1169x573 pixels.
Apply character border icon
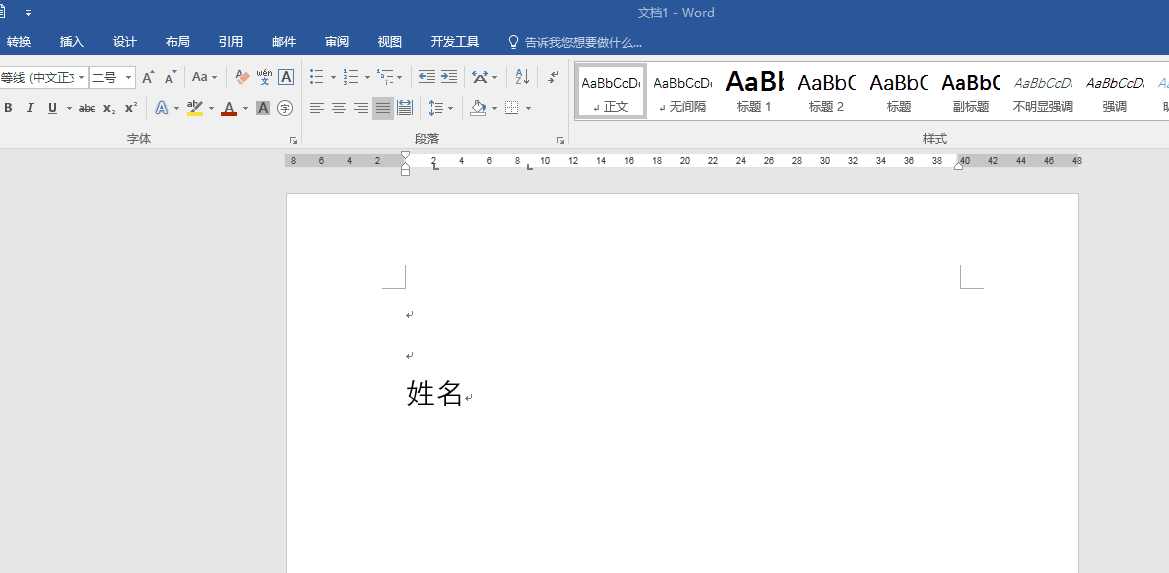click(286, 77)
